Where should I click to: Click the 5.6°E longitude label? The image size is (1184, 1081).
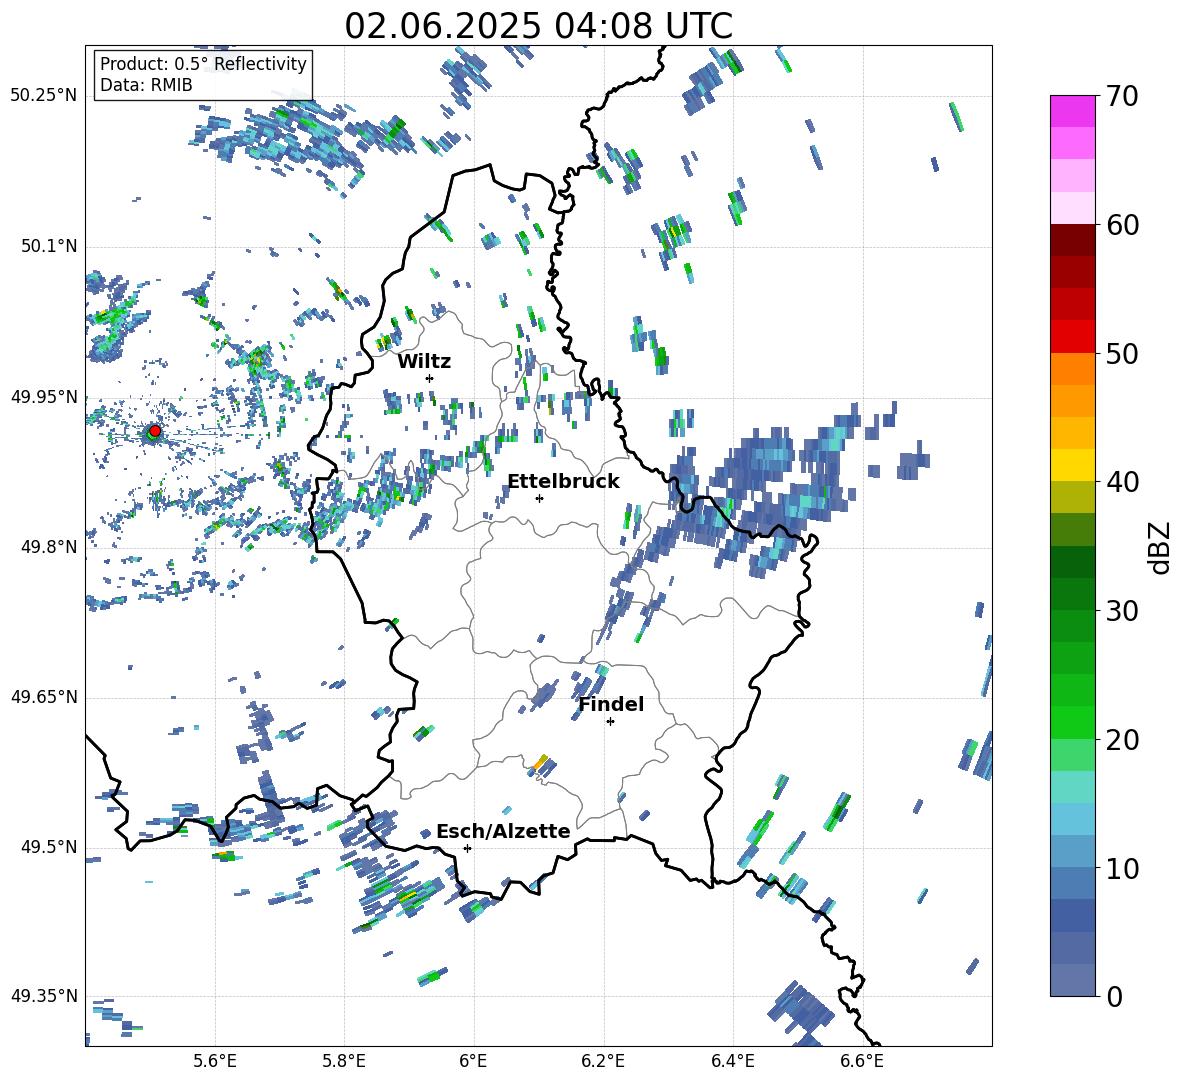215,1061
